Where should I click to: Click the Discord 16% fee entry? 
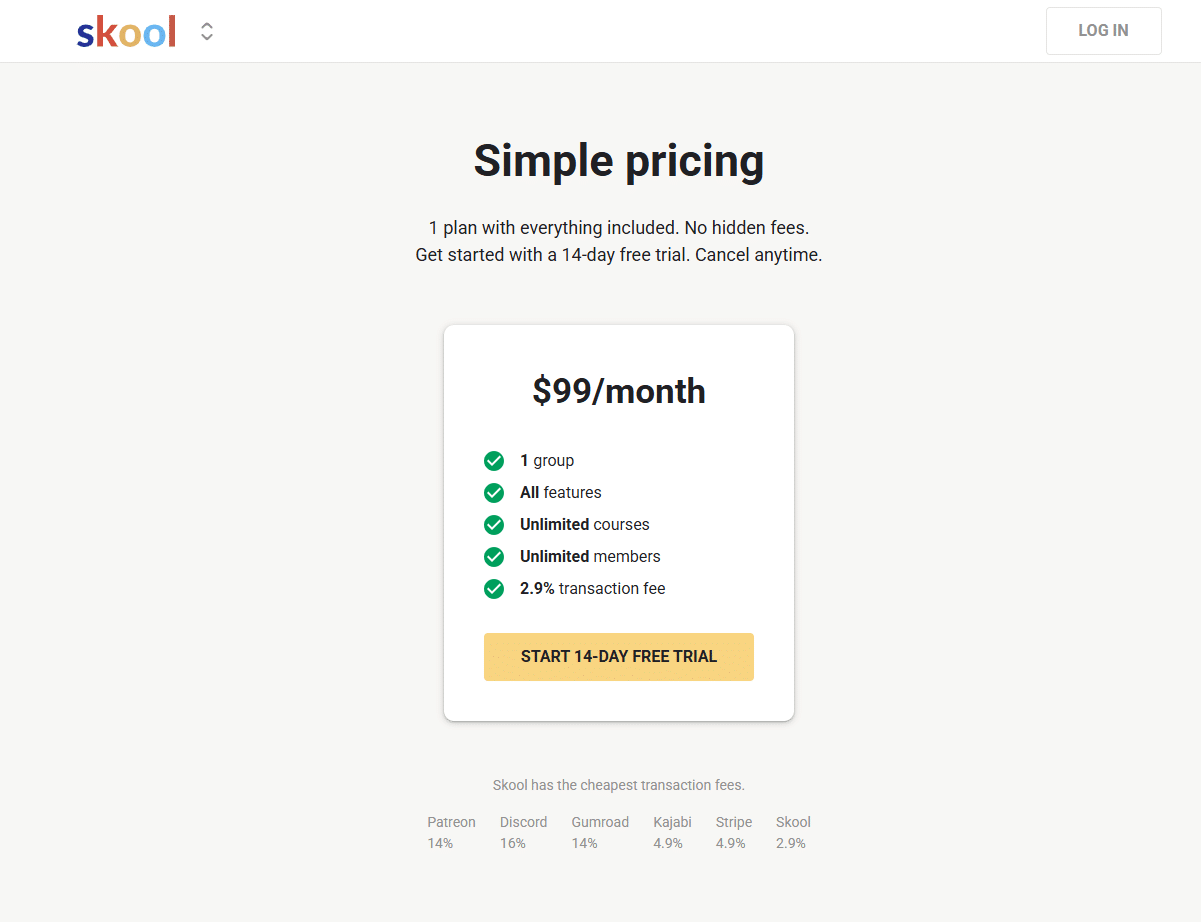(x=523, y=832)
